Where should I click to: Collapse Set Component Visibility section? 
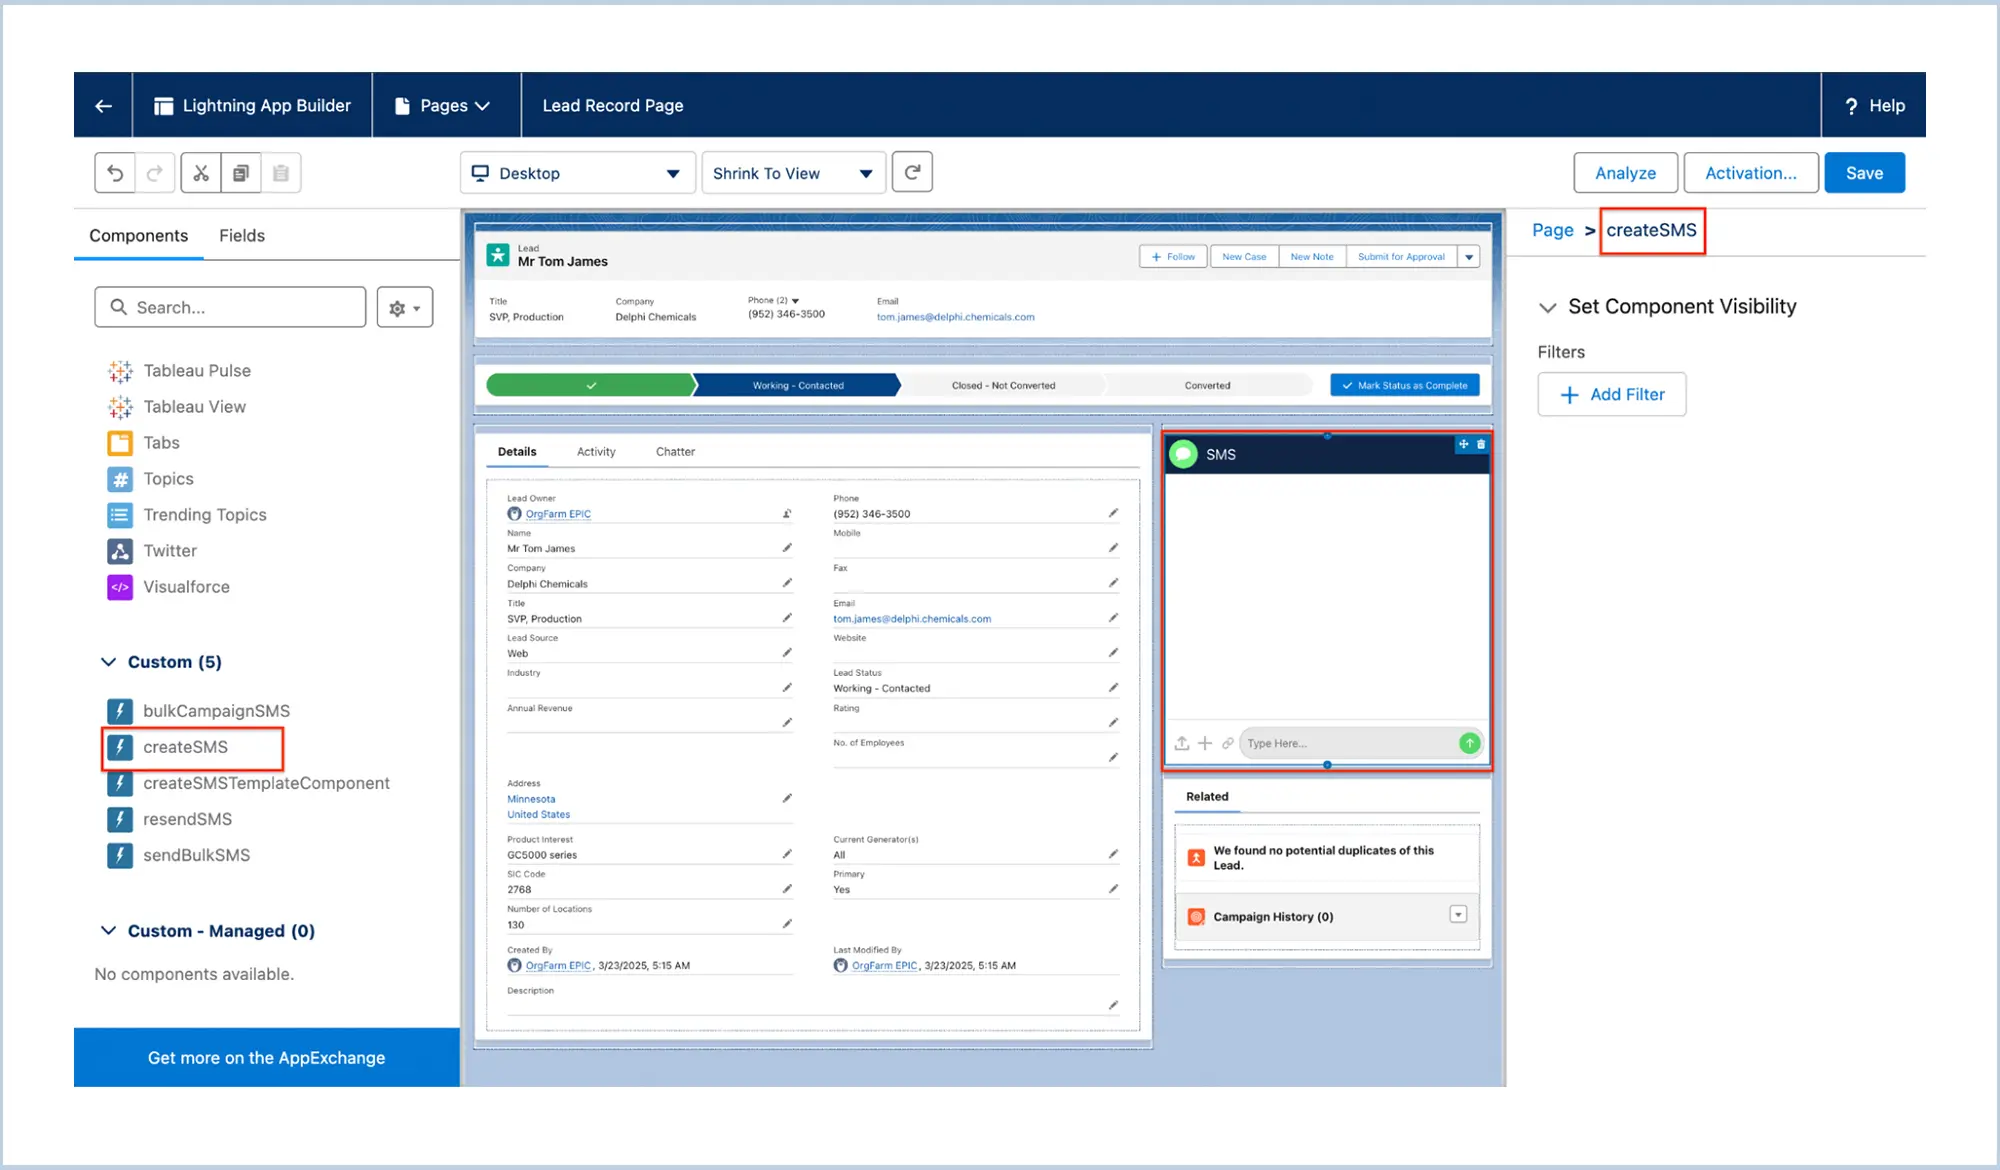pos(1547,307)
